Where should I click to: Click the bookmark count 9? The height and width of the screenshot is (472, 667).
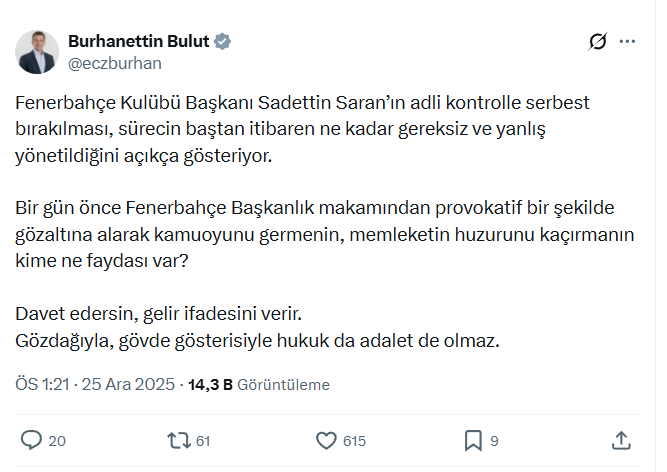click(x=494, y=441)
